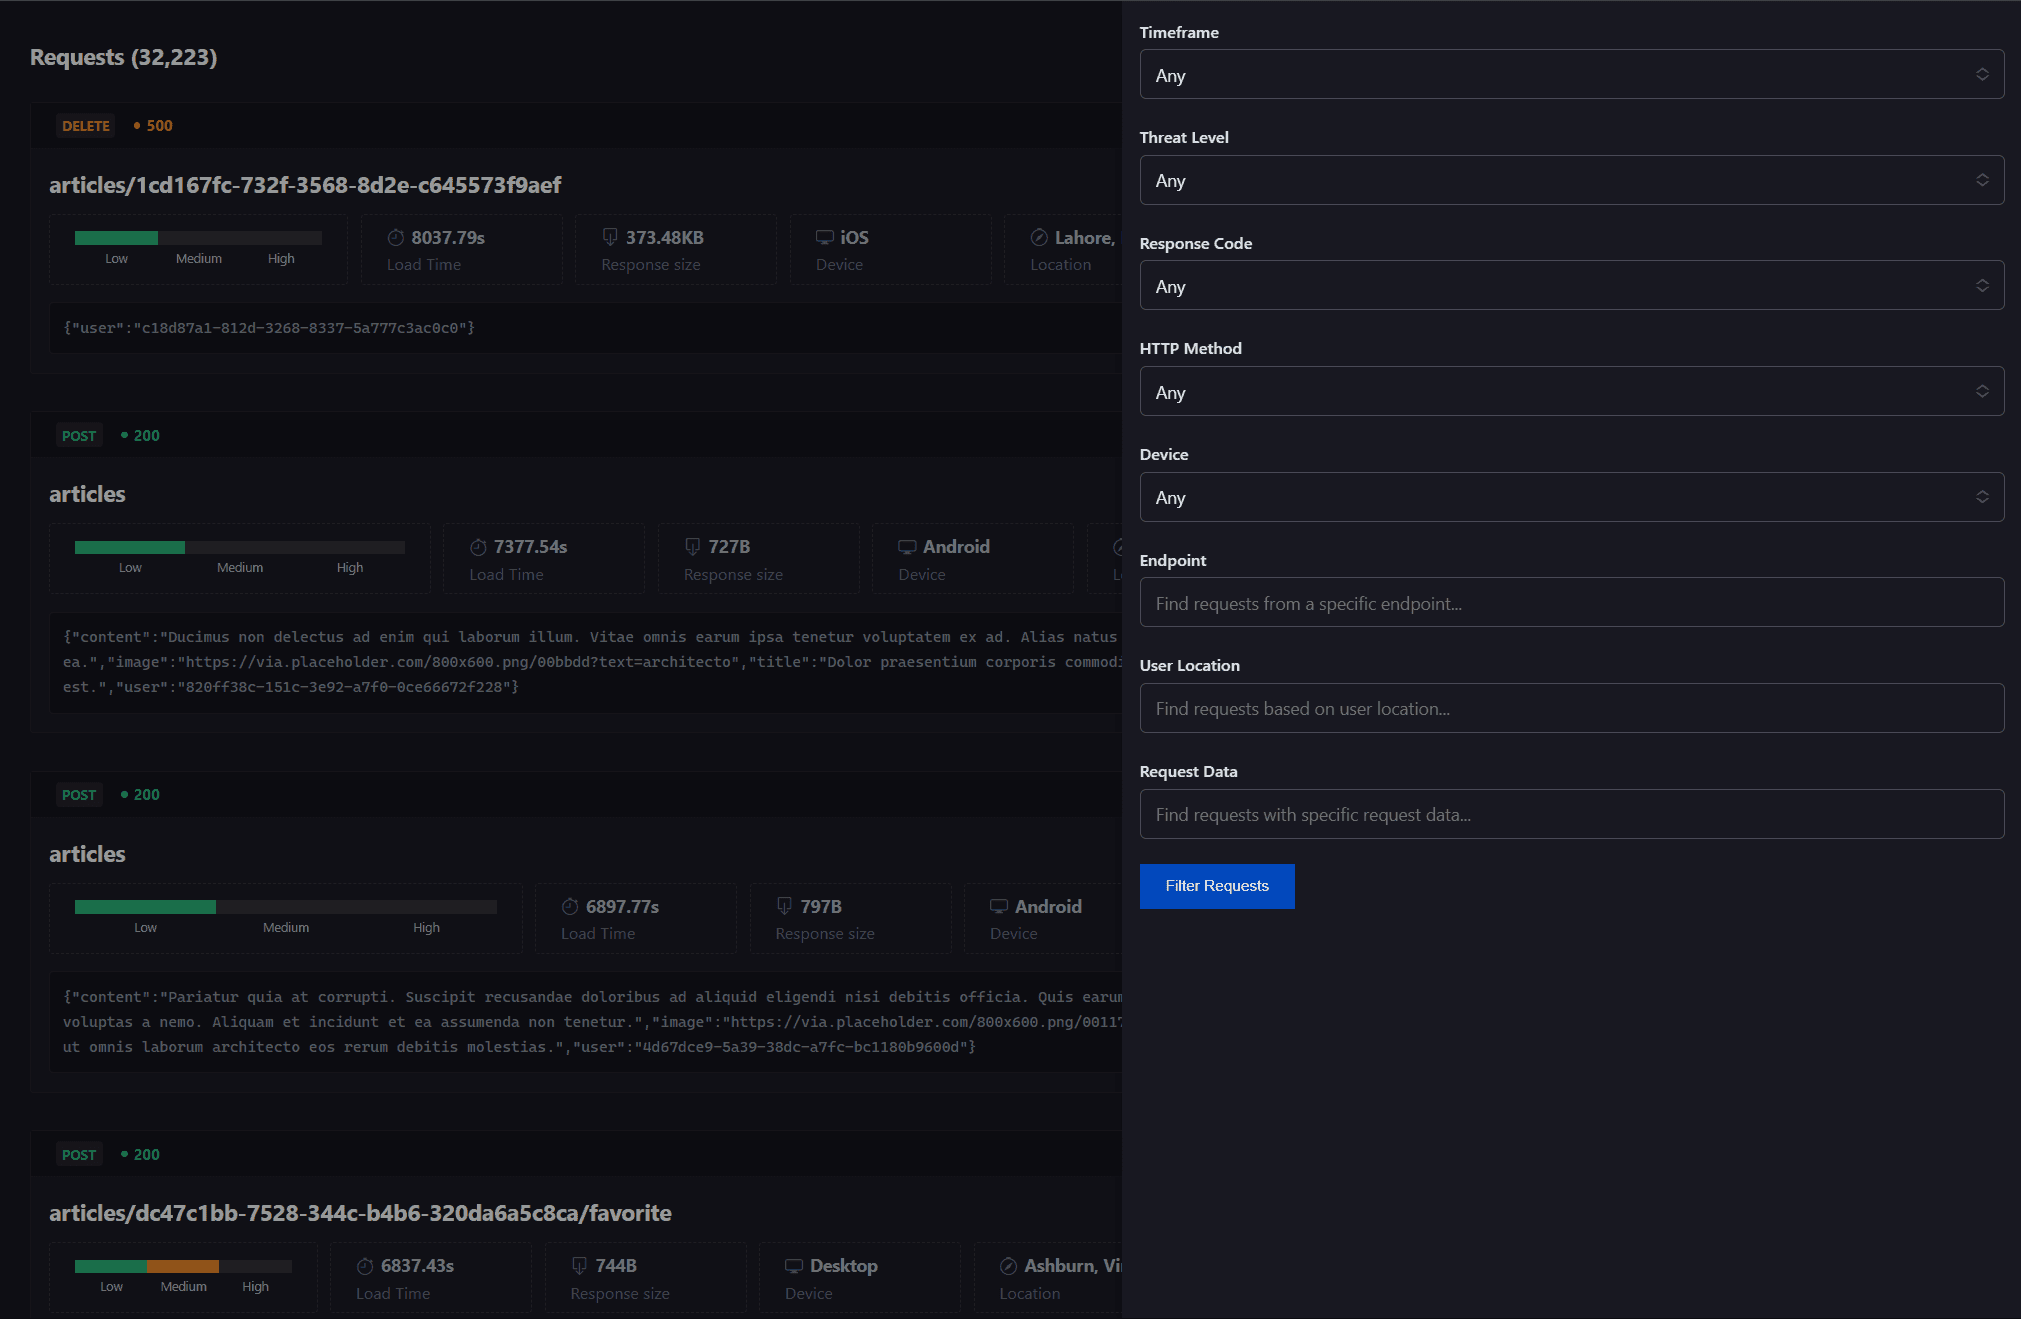Click the location icon beside Ashburn, Virginia
Screen dimensions: 2021x1319
1007,1265
